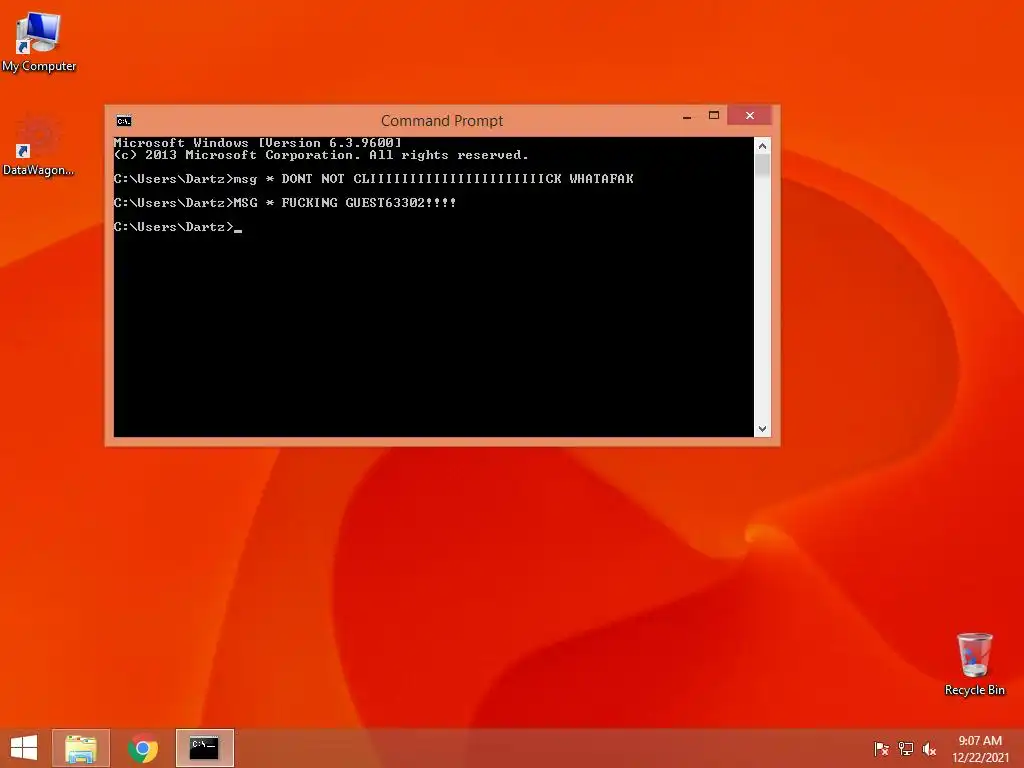The image size is (1024, 768).
Task: Minimize the Command Prompt window
Action: (x=687, y=117)
